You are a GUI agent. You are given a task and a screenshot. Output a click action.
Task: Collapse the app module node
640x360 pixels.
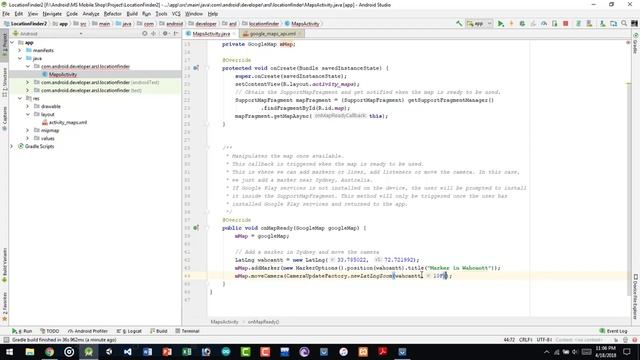pos(12,42)
